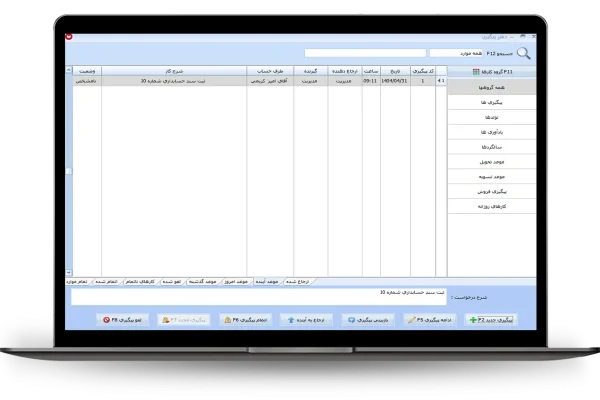This screenshot has width=600, height=400.
Task: Click the red app icon in title bar
Action: [68, 37]
